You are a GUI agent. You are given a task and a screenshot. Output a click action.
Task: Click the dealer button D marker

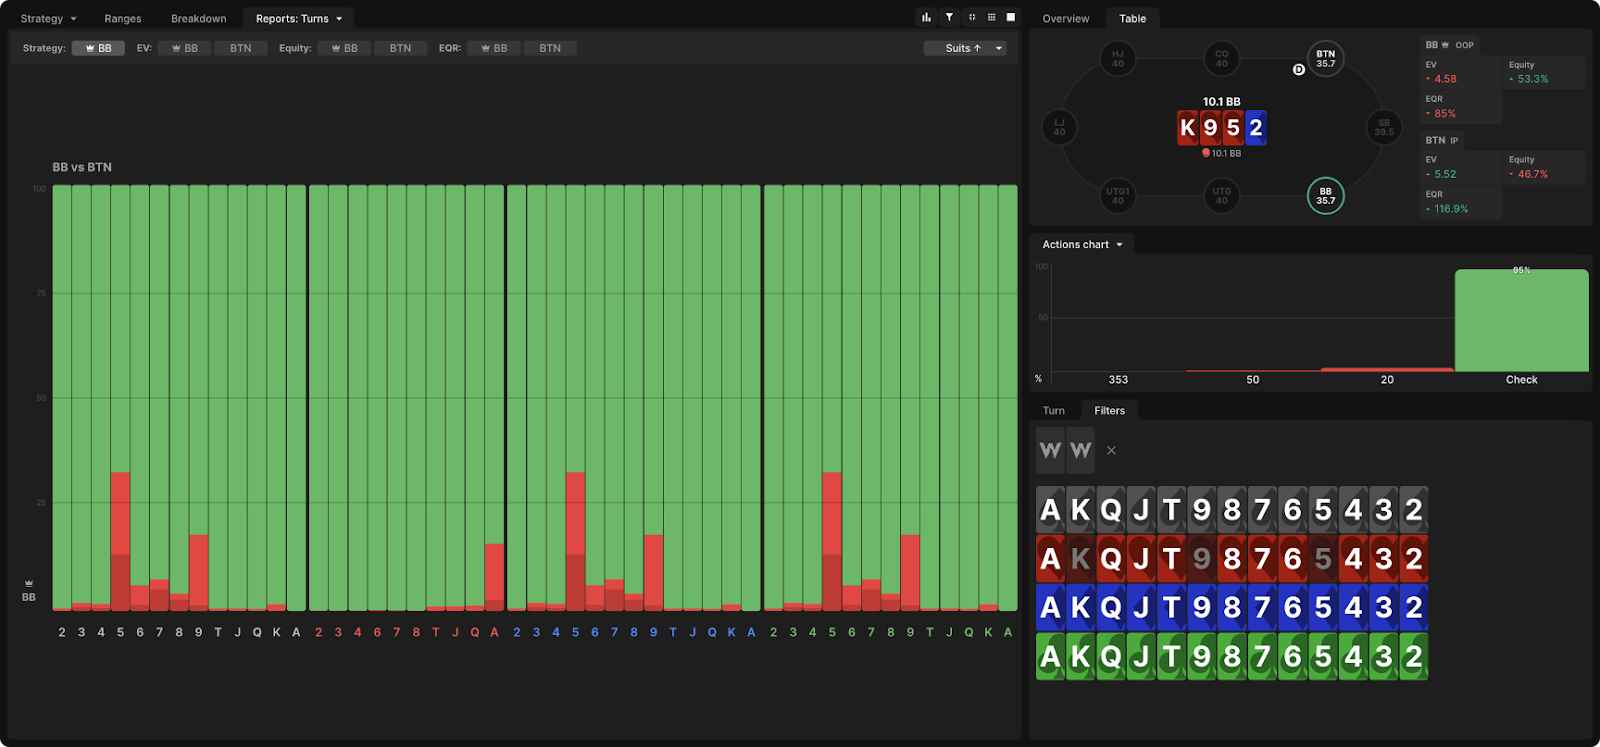[x=1298, y=70]
